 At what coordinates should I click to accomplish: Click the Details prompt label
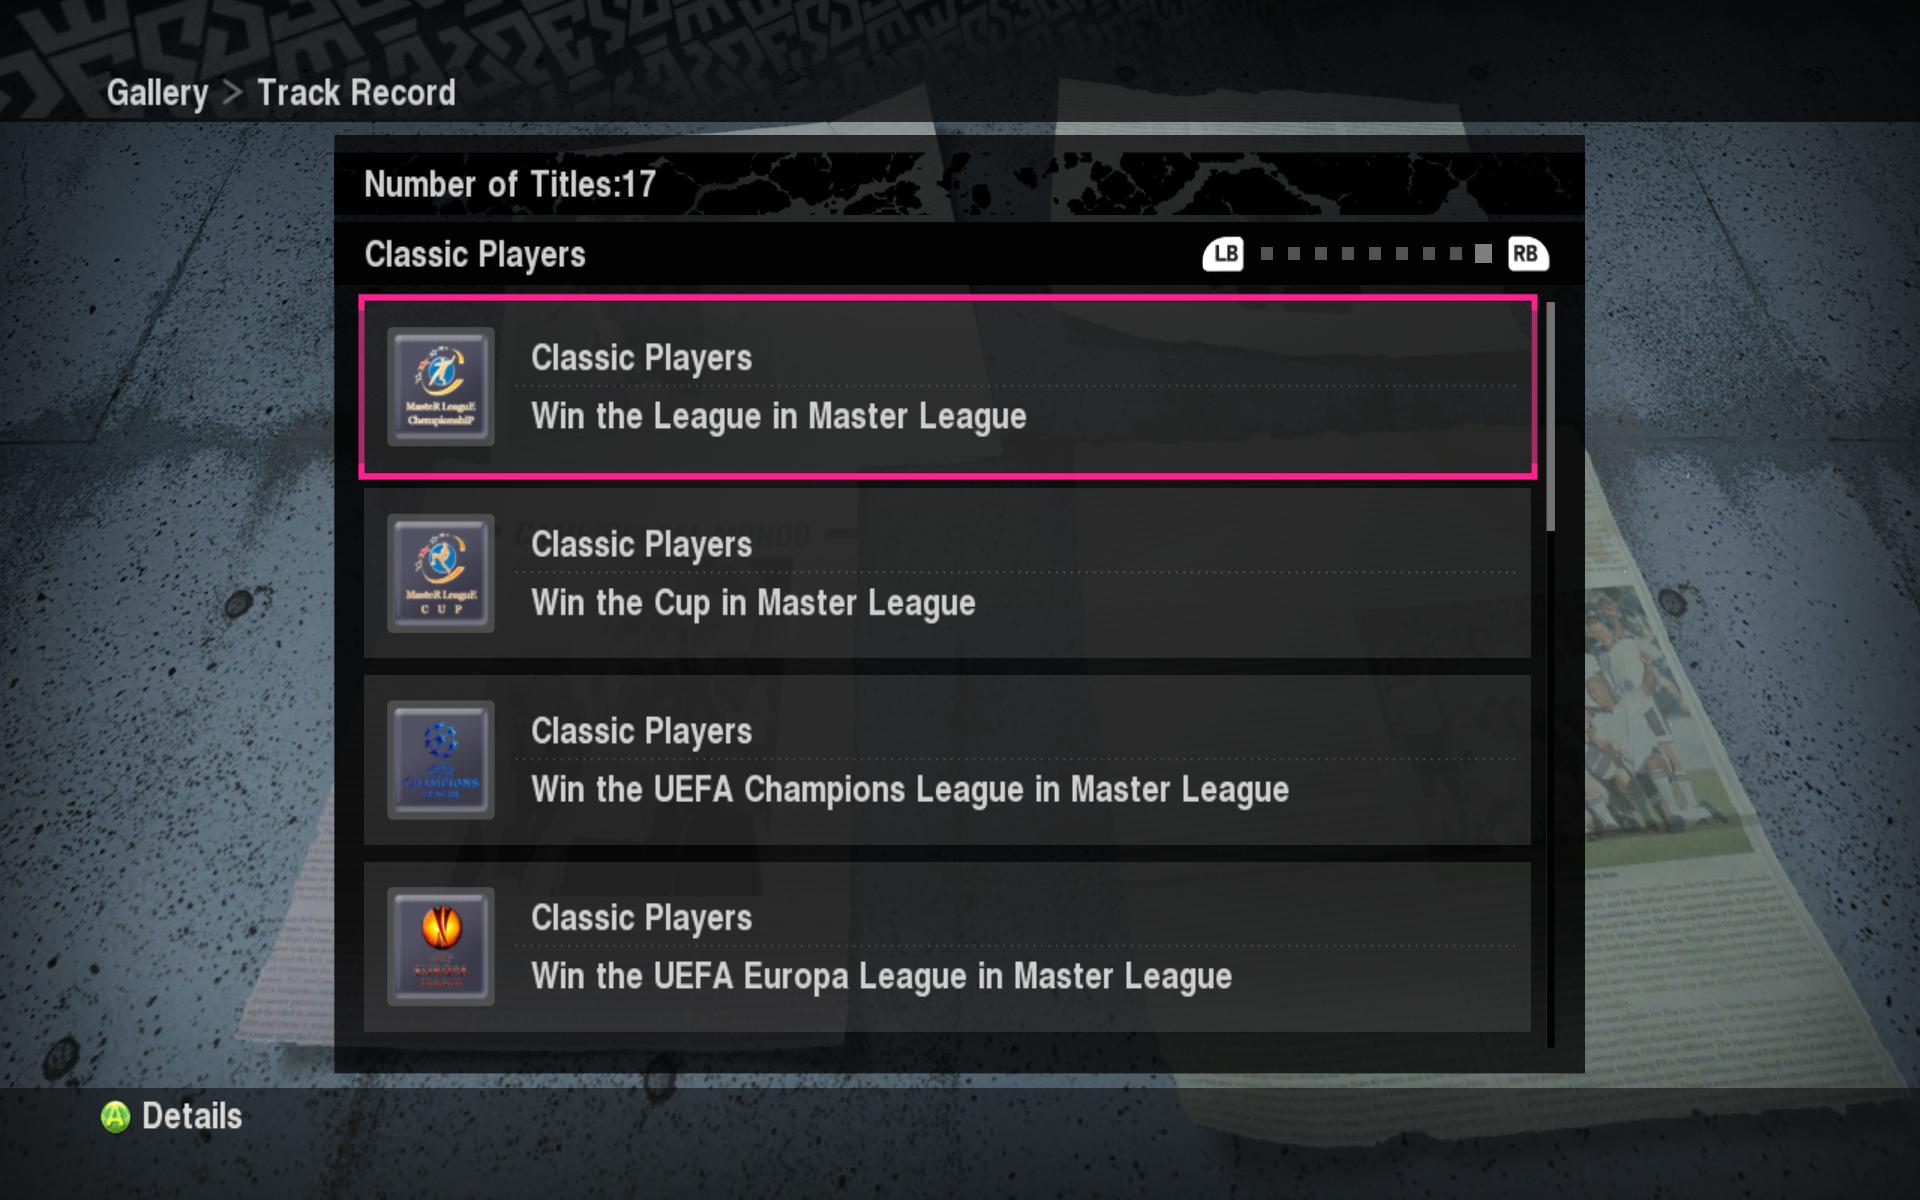pos(192,1116)
